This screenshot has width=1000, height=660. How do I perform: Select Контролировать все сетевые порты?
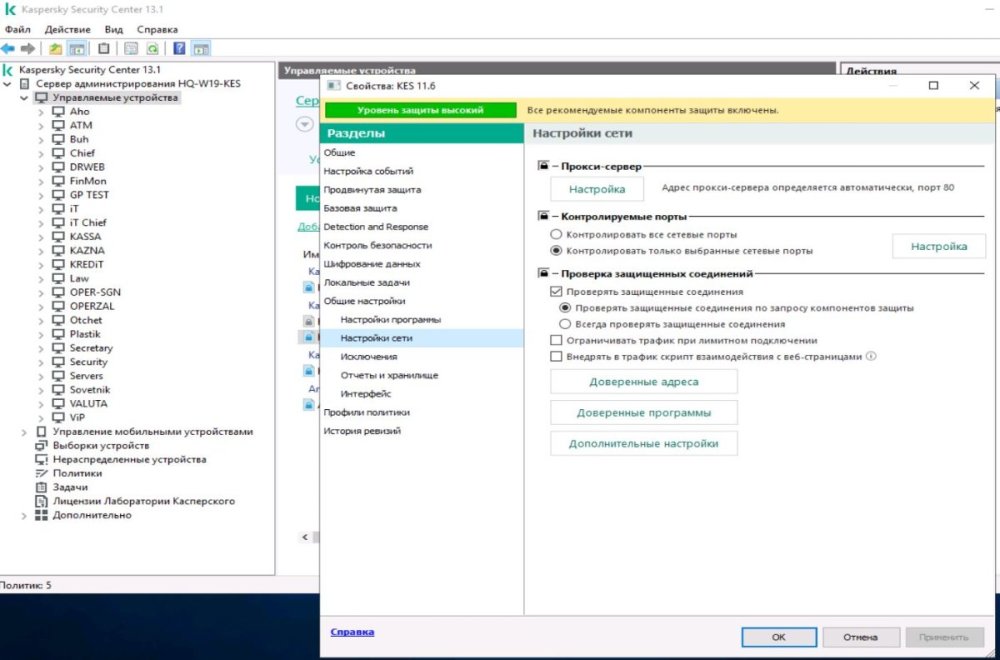[556, 235]
